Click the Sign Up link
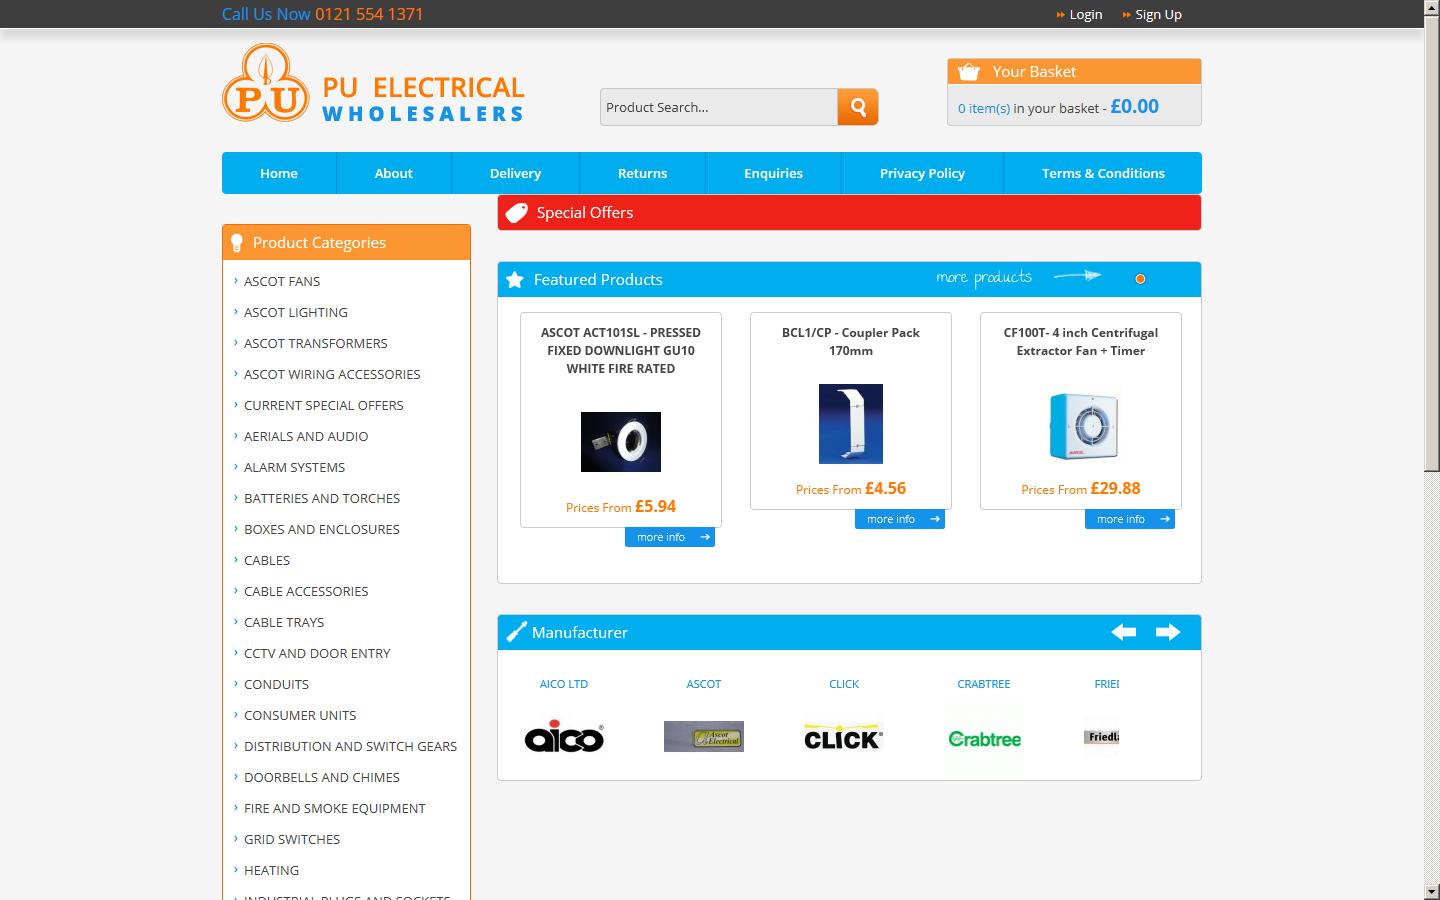This screenshot has width=1440, height=900. (1158, 14)
